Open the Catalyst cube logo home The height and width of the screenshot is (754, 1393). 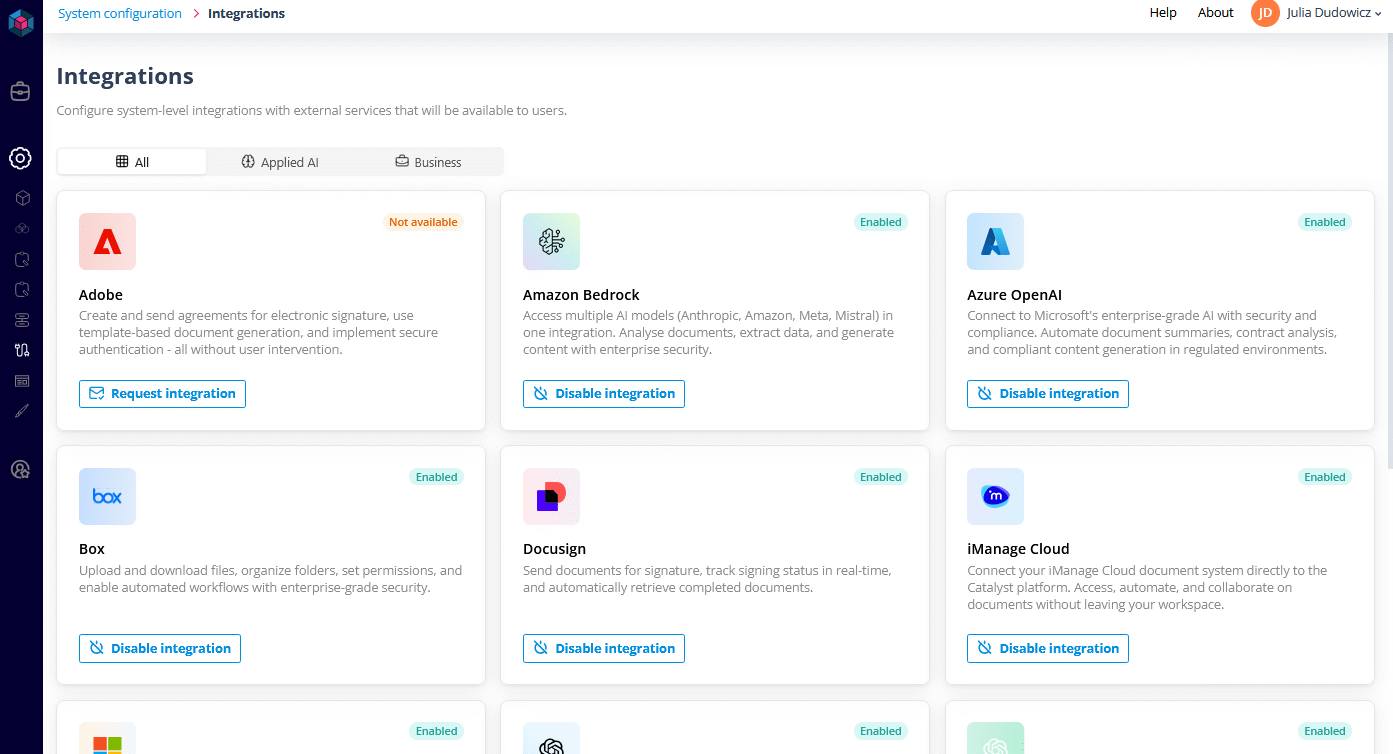coord(21,21)
